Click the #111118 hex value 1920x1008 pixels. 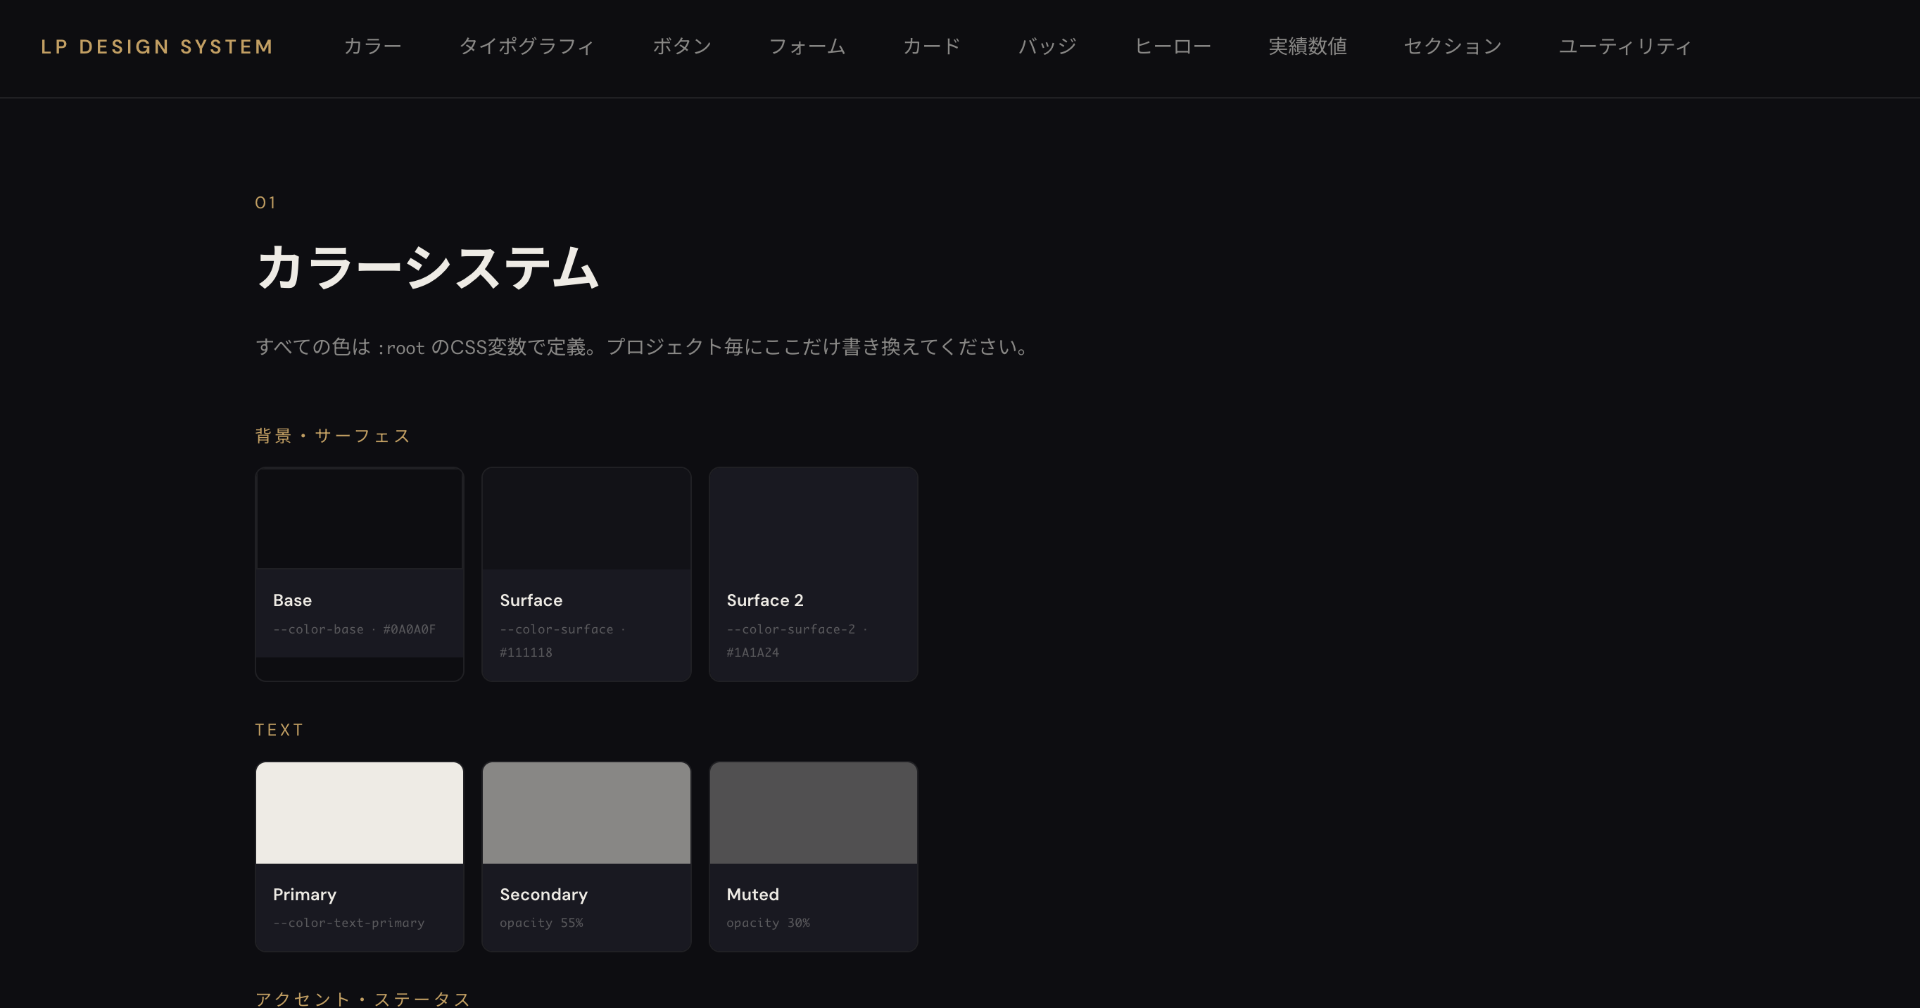[526, 652]
